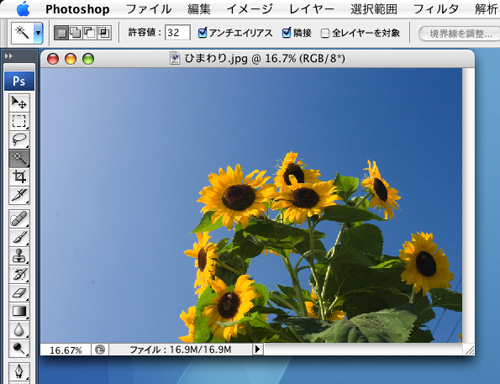Open the 解析 menu
The height and width of the screenshot is (384, 500).
(486, 9)
